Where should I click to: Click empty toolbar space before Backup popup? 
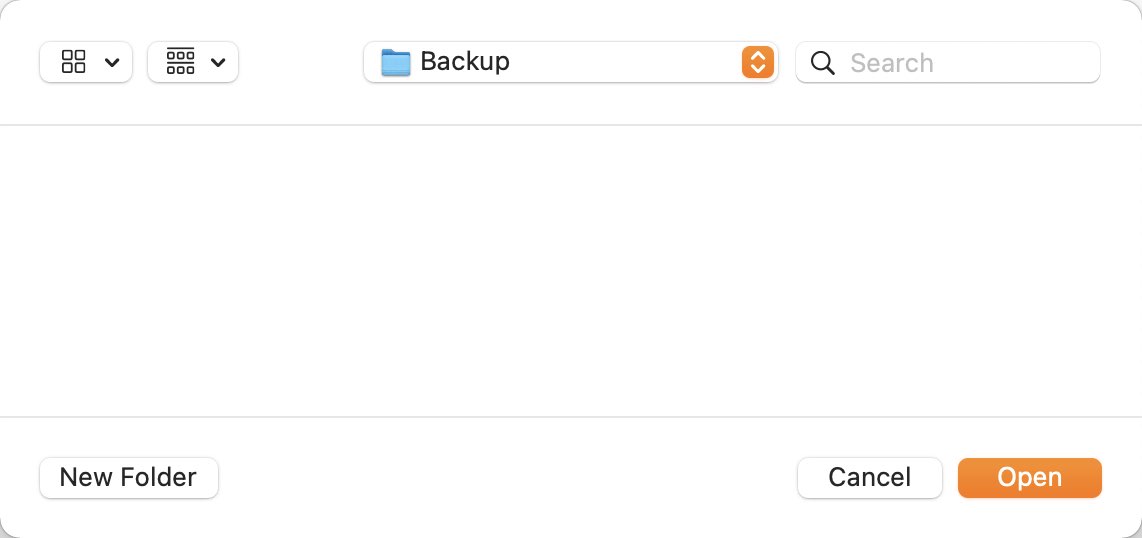[x=301, y=62]
